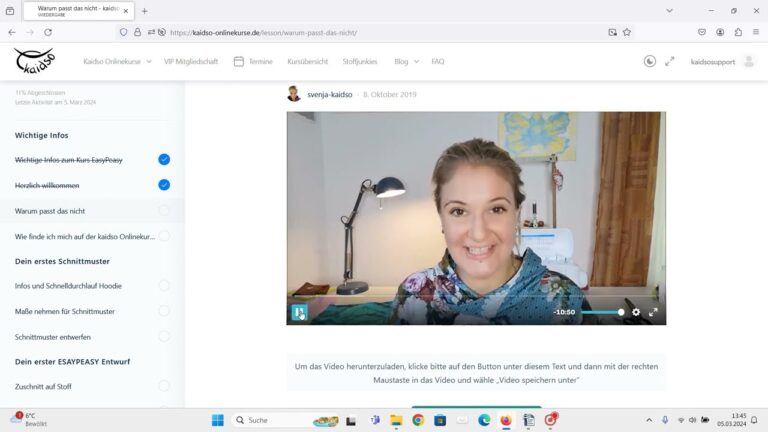Screen dimensions: 768x432
Task: Toggle dark mode moon icon
Action: 649,61
